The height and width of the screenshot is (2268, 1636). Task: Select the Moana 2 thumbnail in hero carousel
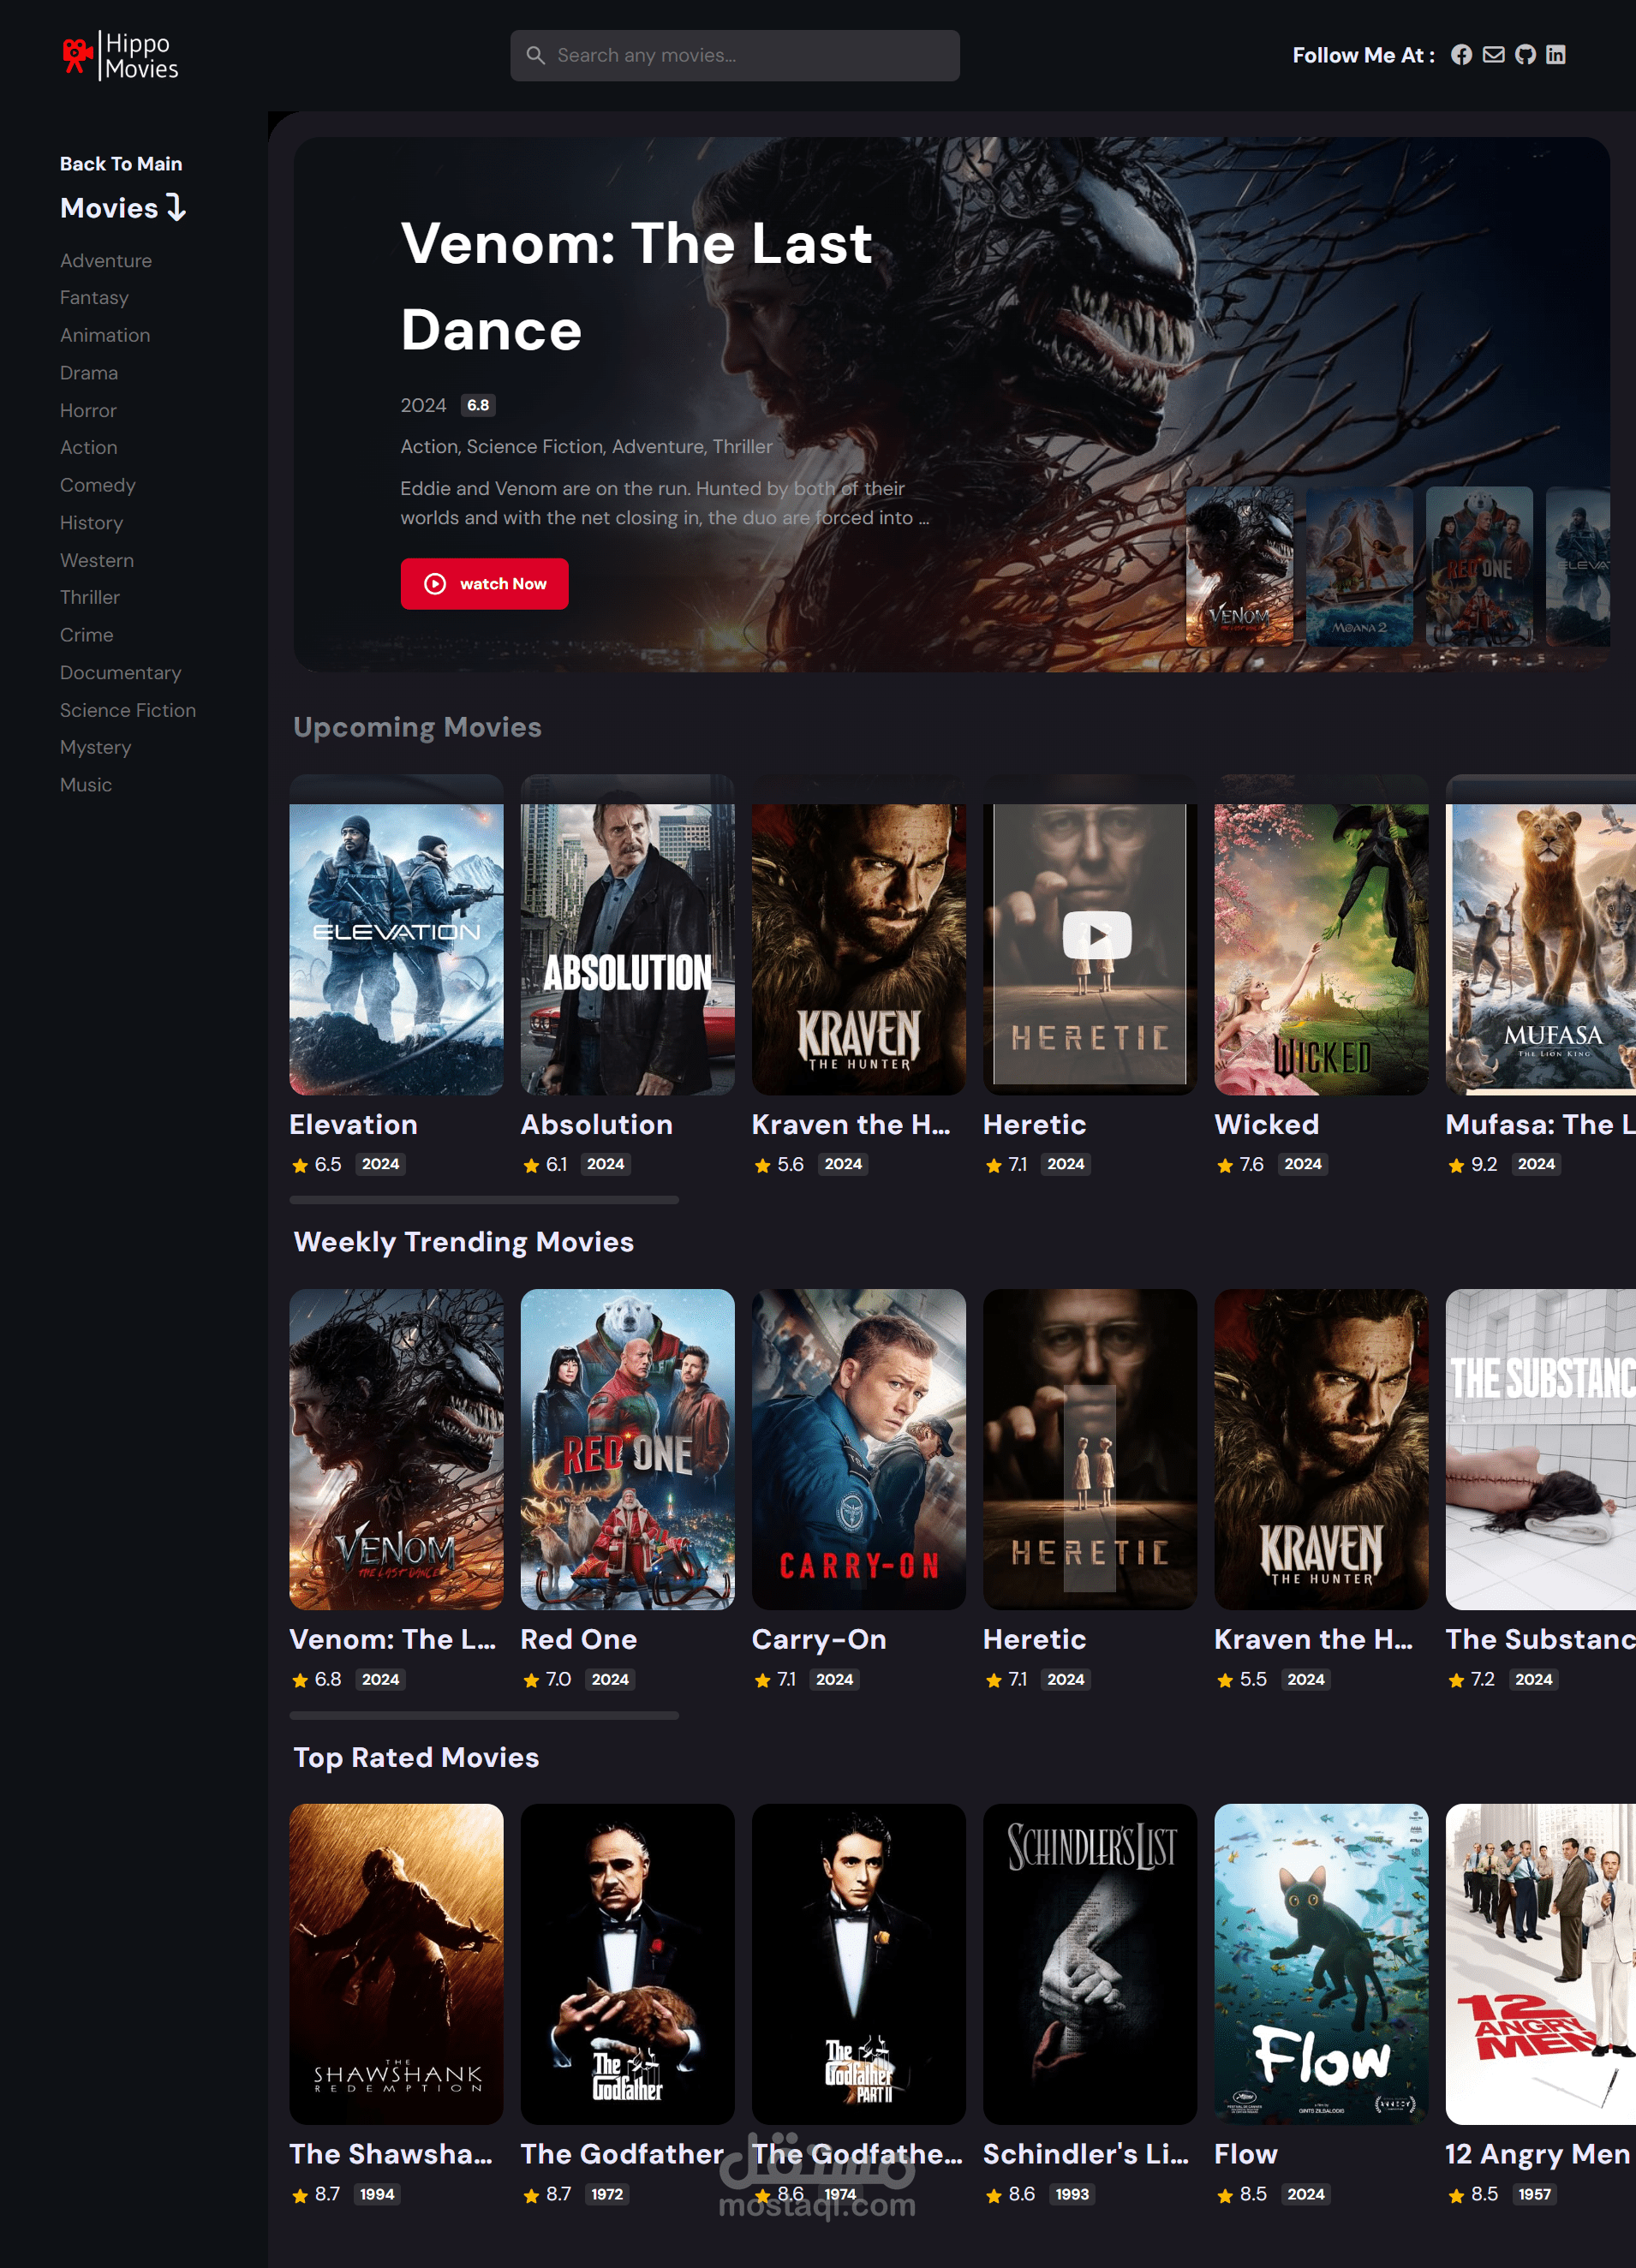coord(1359,566)
